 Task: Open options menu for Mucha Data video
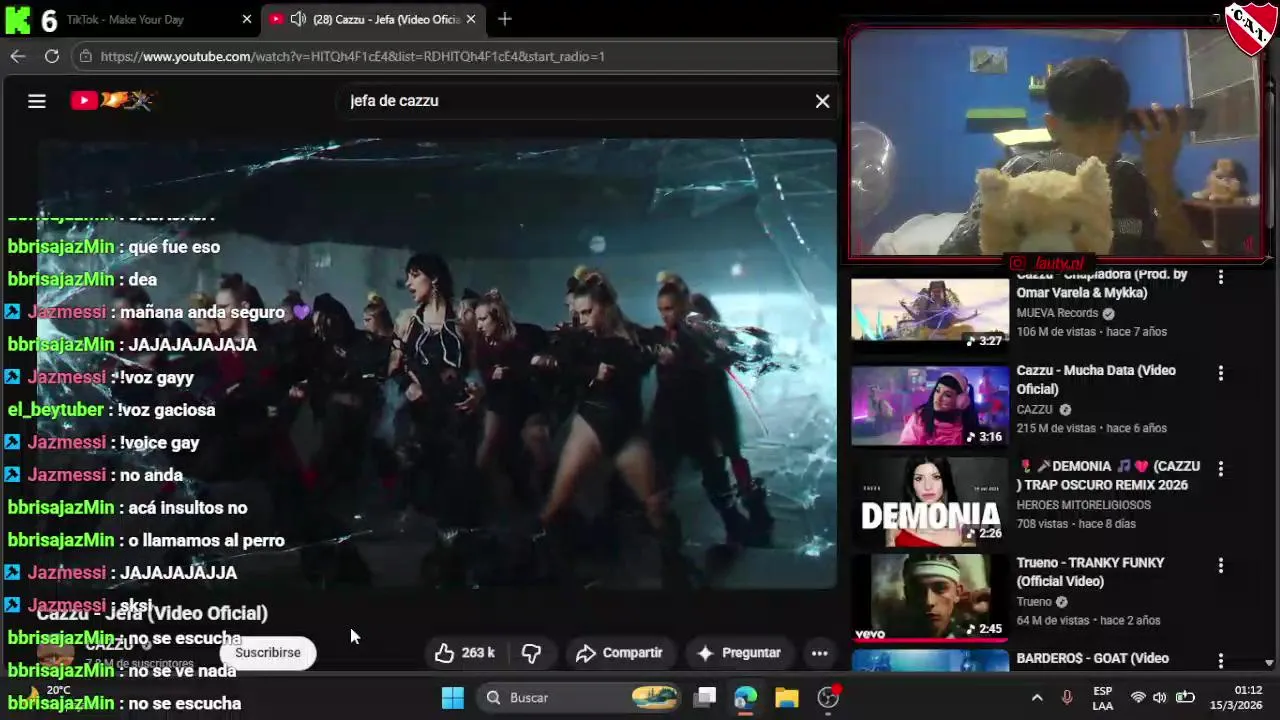[1220, 373]
